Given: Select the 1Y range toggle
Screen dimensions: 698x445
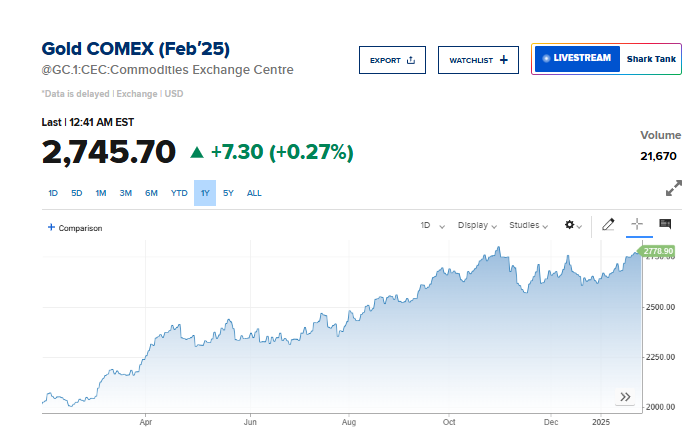Looking at the screenshot, I should point(204,193).
